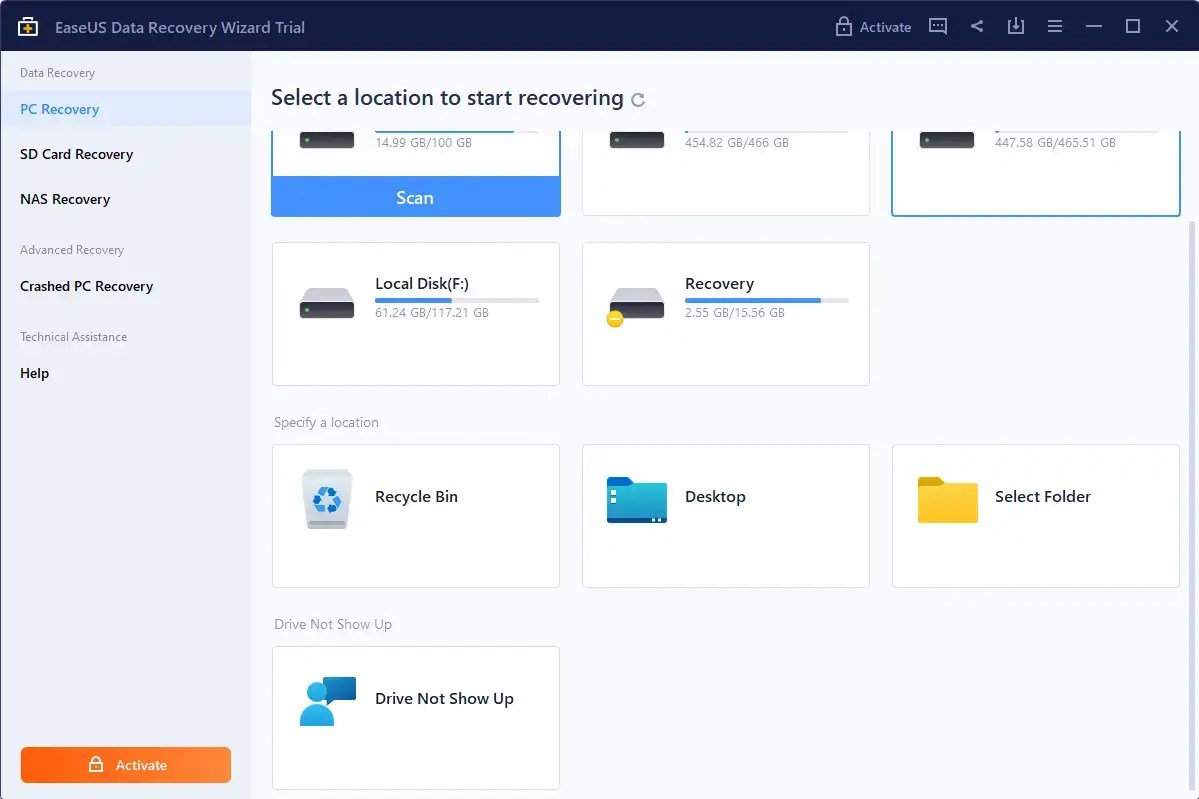Click the EaseUS first-aid logo icon
The height and width of the screenshot is (799, 1199).
tap(28, 27)
